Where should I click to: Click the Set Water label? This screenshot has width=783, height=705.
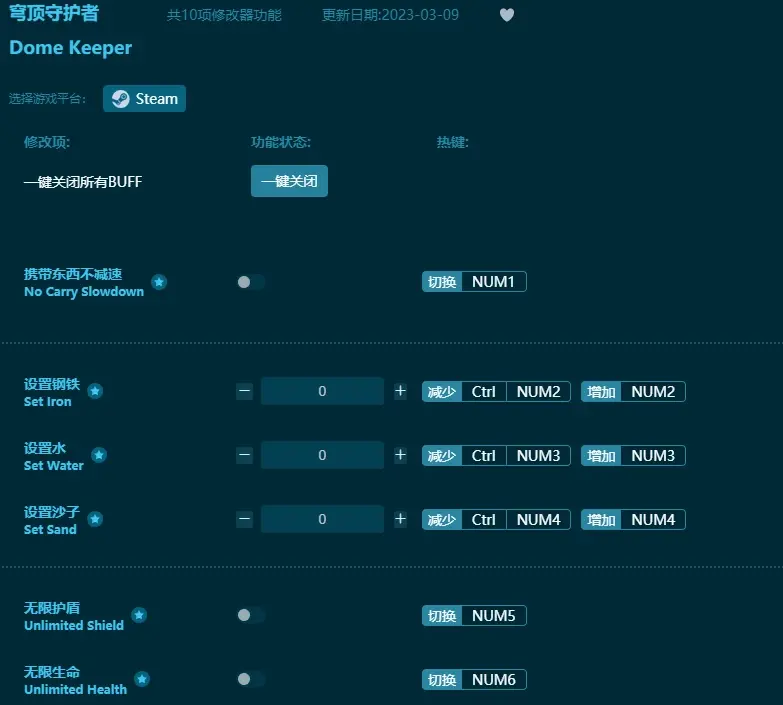tap(53, 465)
